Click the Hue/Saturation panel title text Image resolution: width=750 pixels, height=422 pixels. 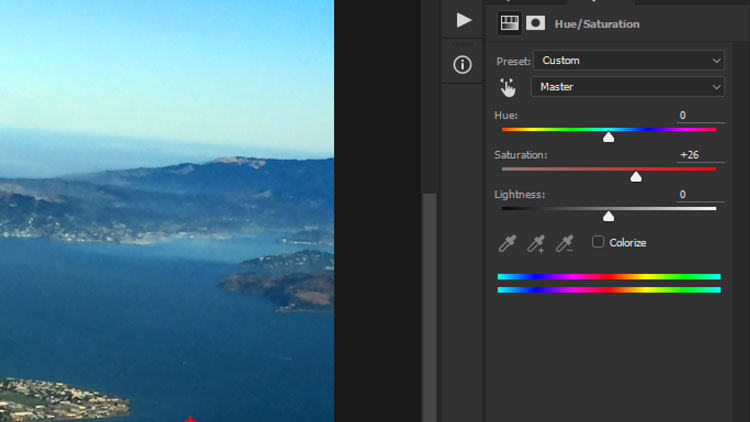coord(597,24)
